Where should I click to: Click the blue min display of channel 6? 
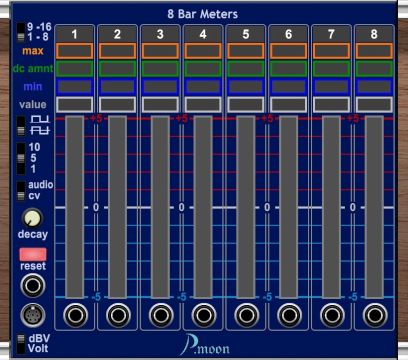coord(289,87)
